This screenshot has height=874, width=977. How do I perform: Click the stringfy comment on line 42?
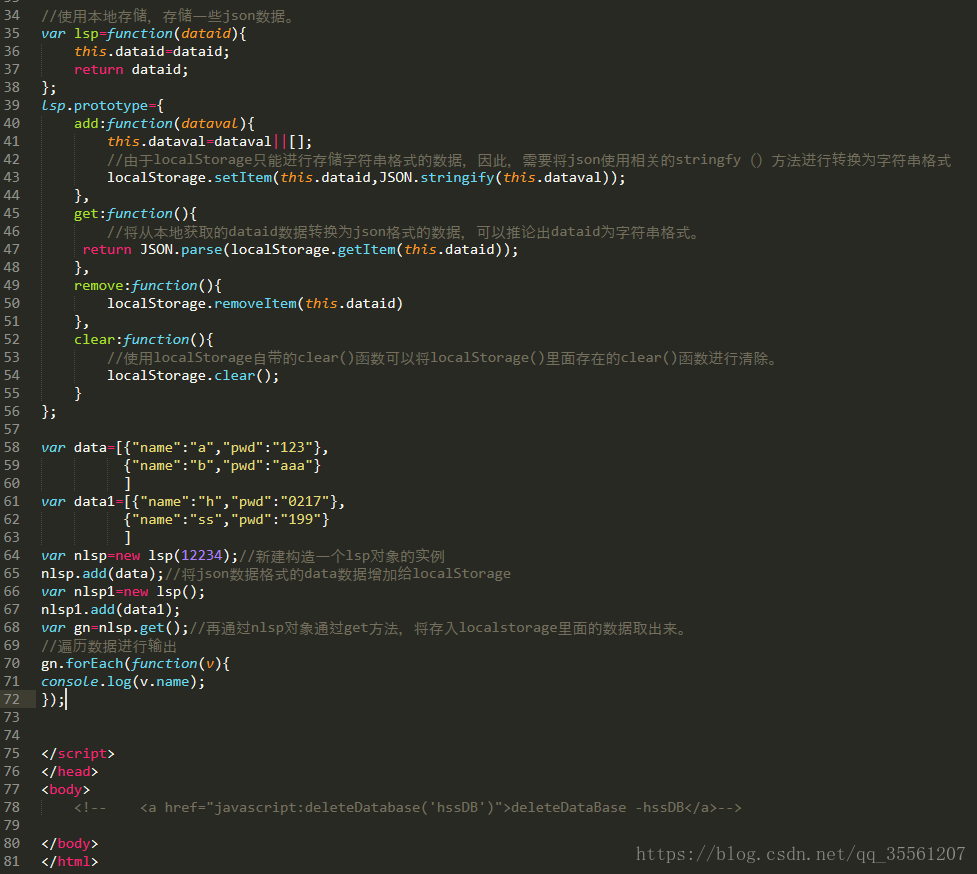(x=529, y=160)
